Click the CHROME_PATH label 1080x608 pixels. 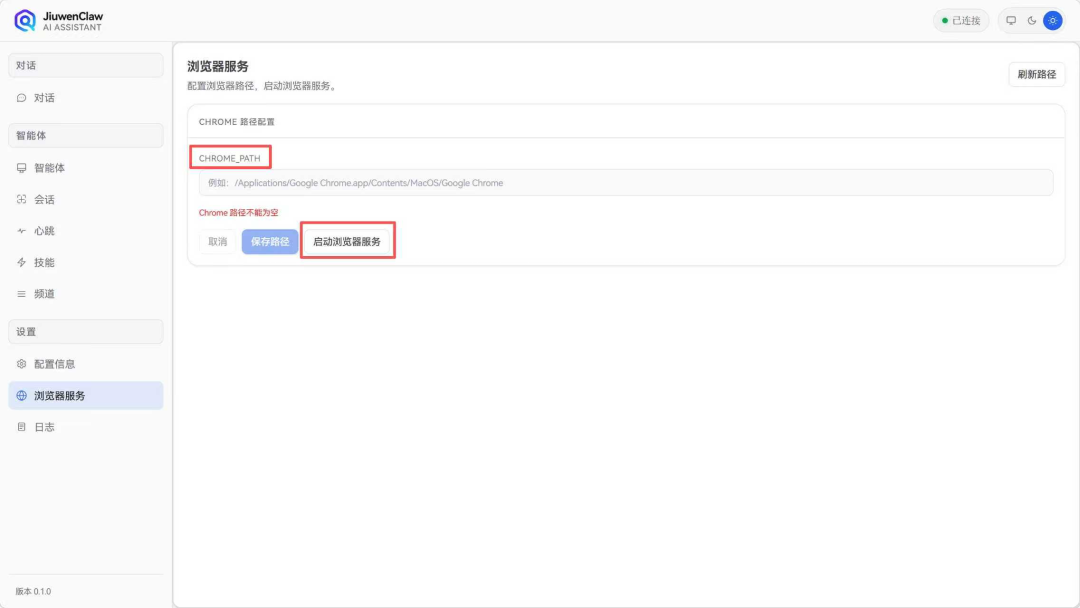[x=229, y=158]
